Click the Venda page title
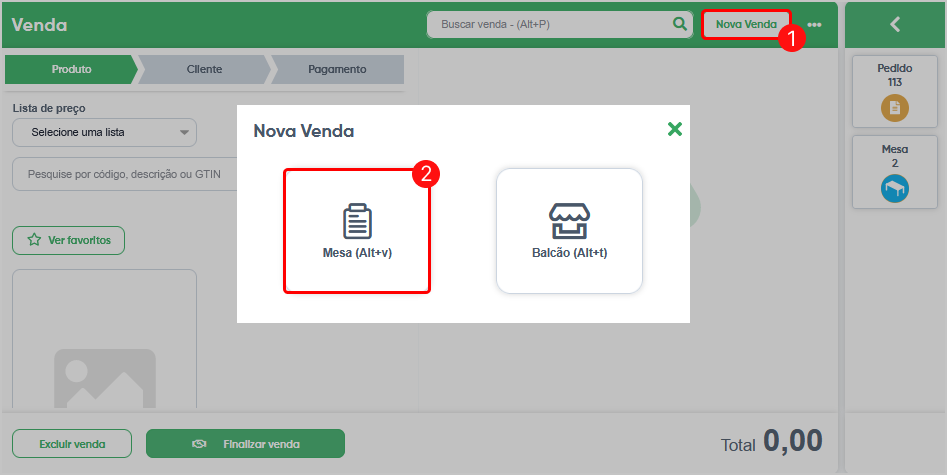Viewport: 947px width, 475px height. [x=39, y=25]
